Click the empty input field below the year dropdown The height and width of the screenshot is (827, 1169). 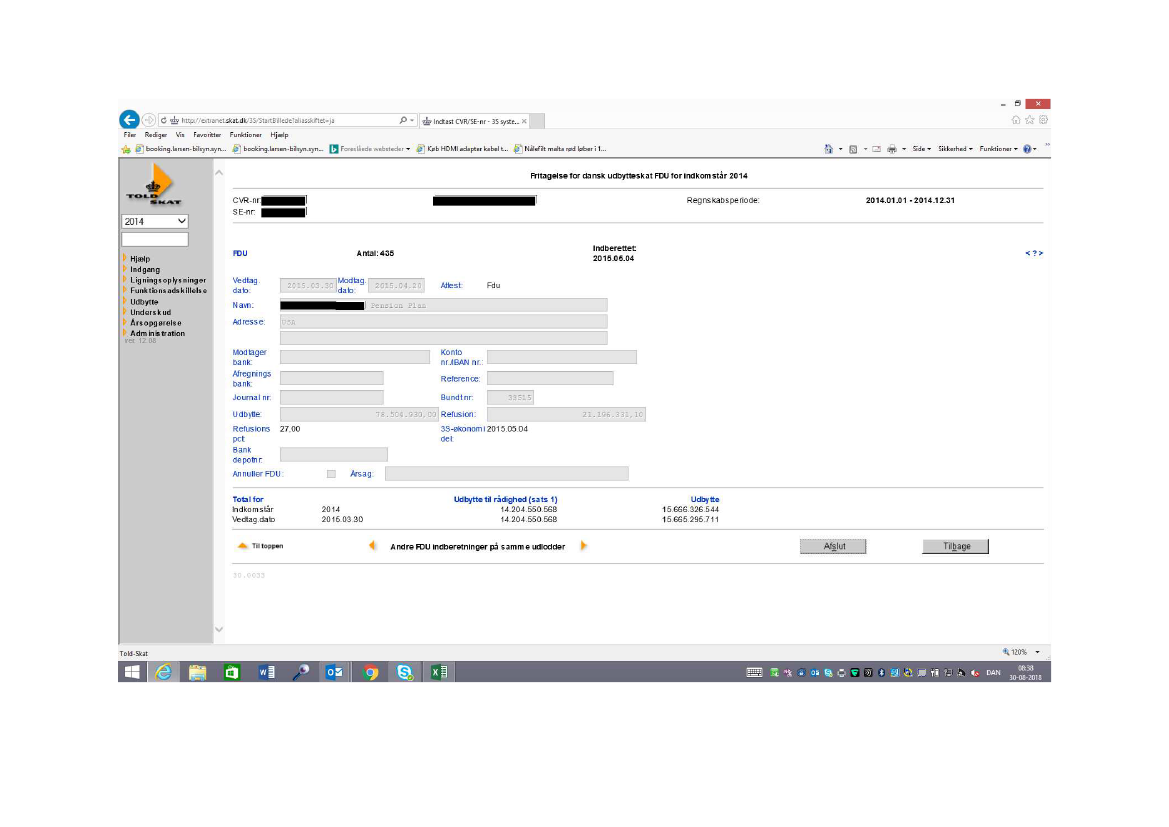[154, 239]
